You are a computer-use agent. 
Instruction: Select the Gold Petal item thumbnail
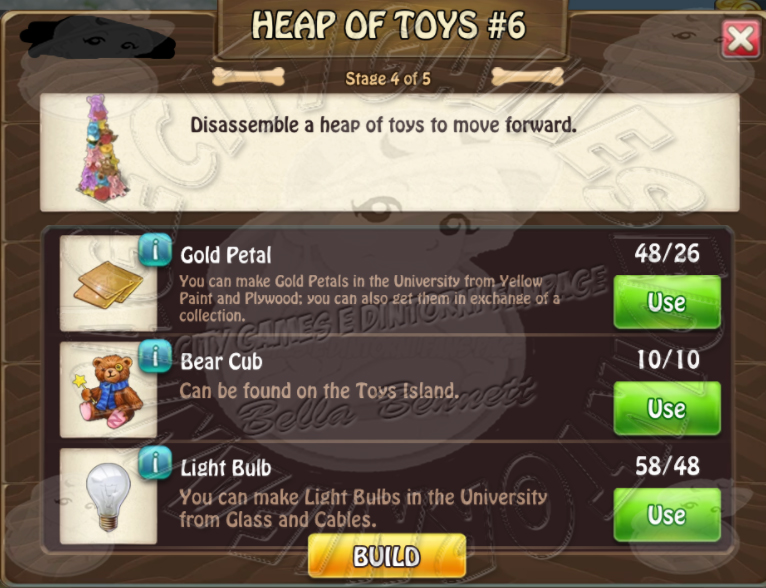coord(108,283)
